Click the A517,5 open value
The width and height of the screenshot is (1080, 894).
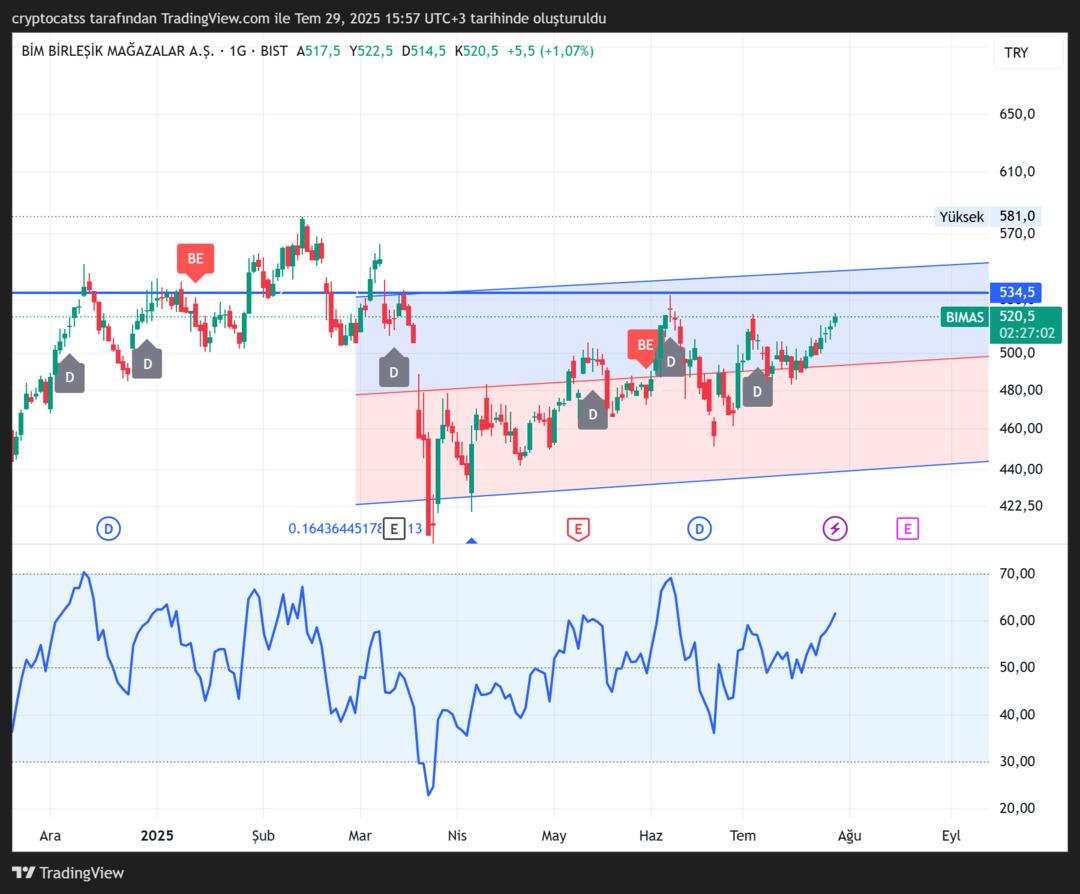pyautogui.click(x=318, y=51)
